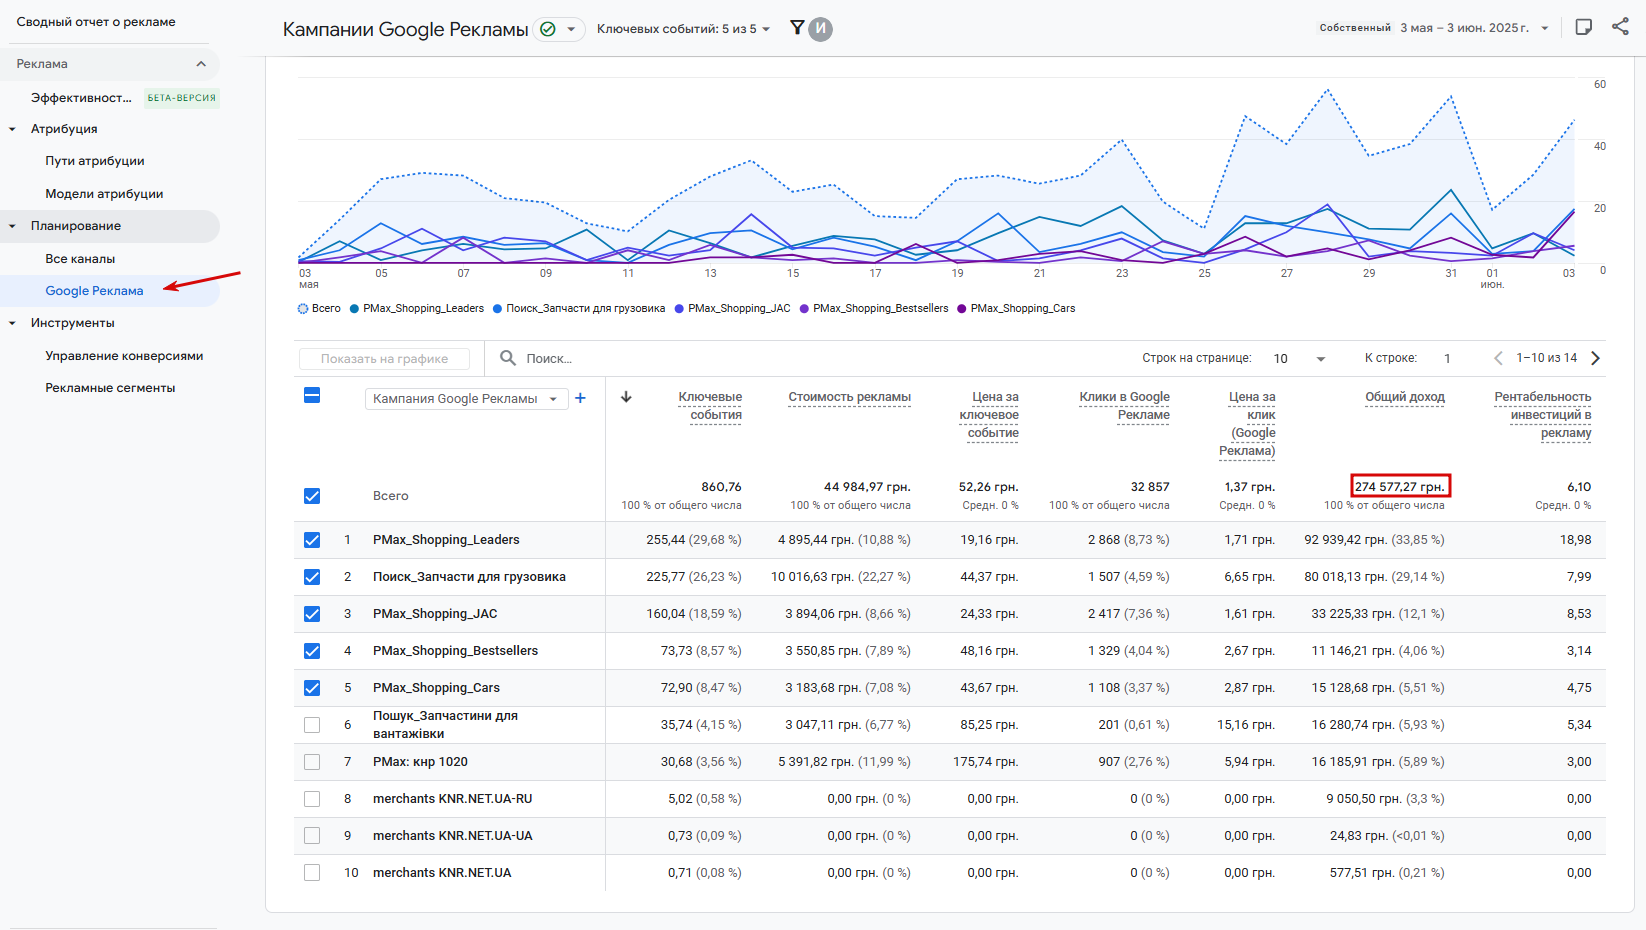Click the search magnifier icon

(508, 358)
